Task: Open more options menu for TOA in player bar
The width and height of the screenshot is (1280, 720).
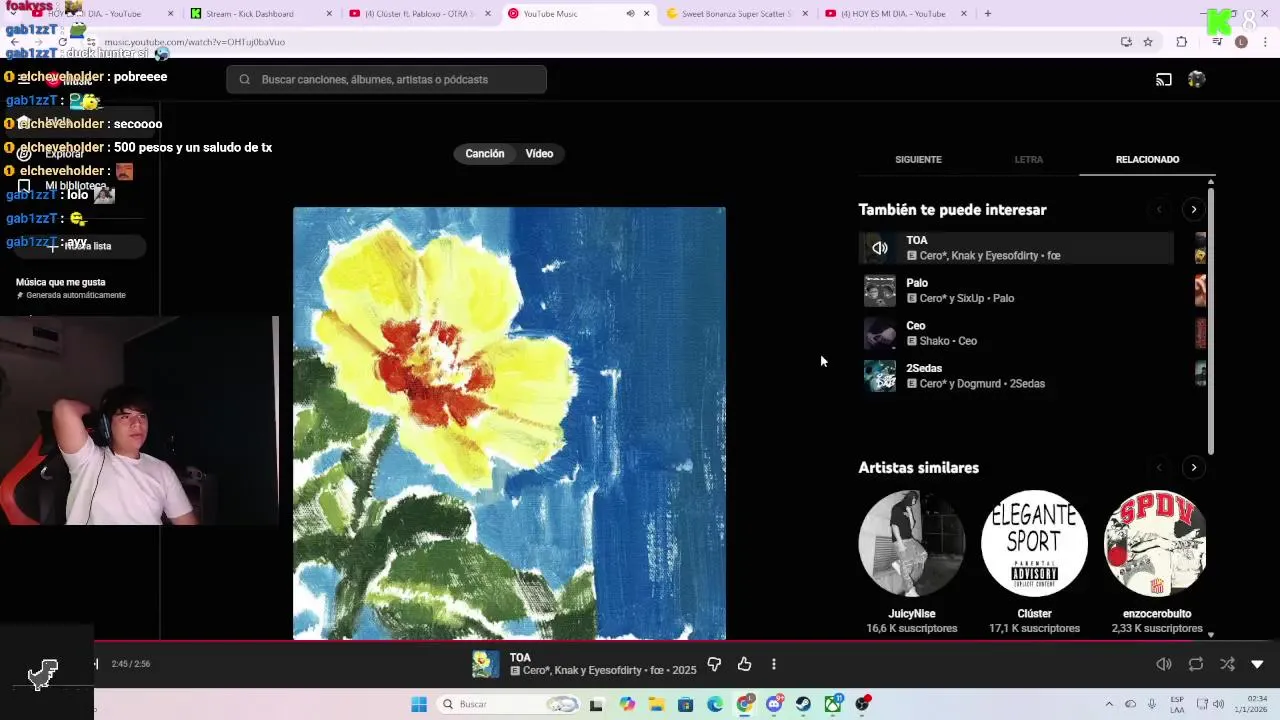Action: click(x=773, y=664)
